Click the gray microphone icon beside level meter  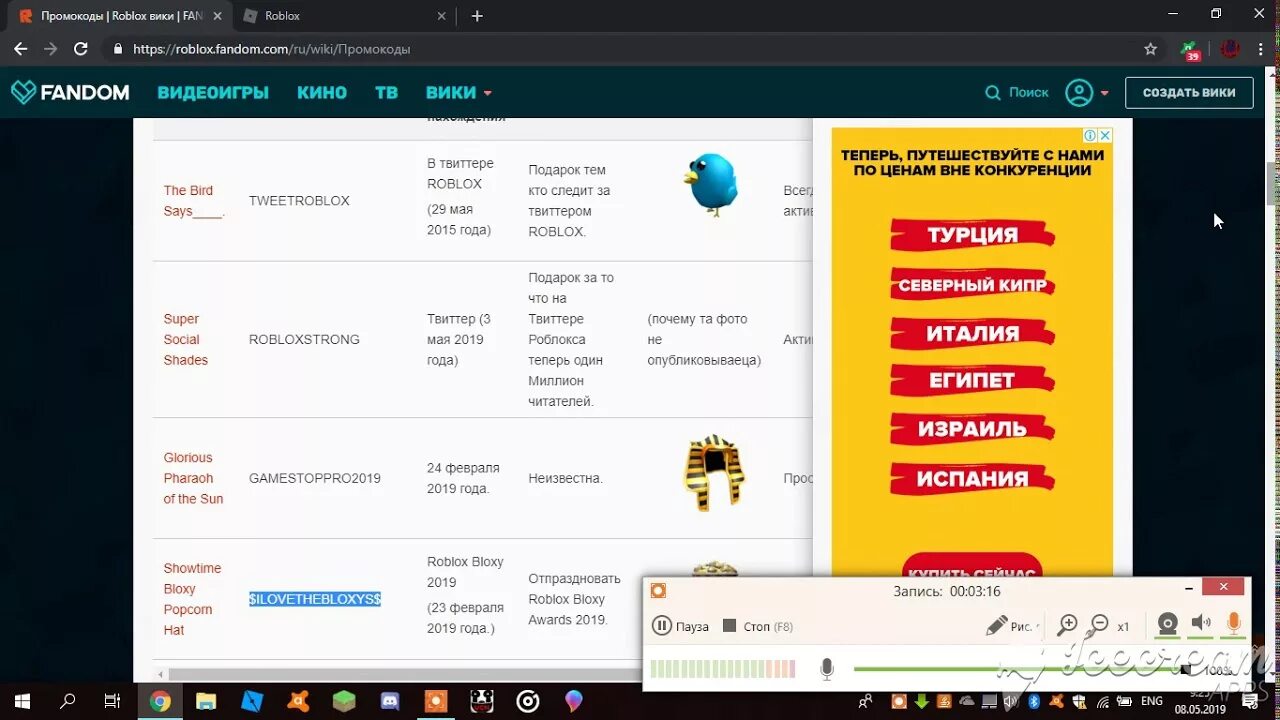pyautogui.click(x=826, y=669)
